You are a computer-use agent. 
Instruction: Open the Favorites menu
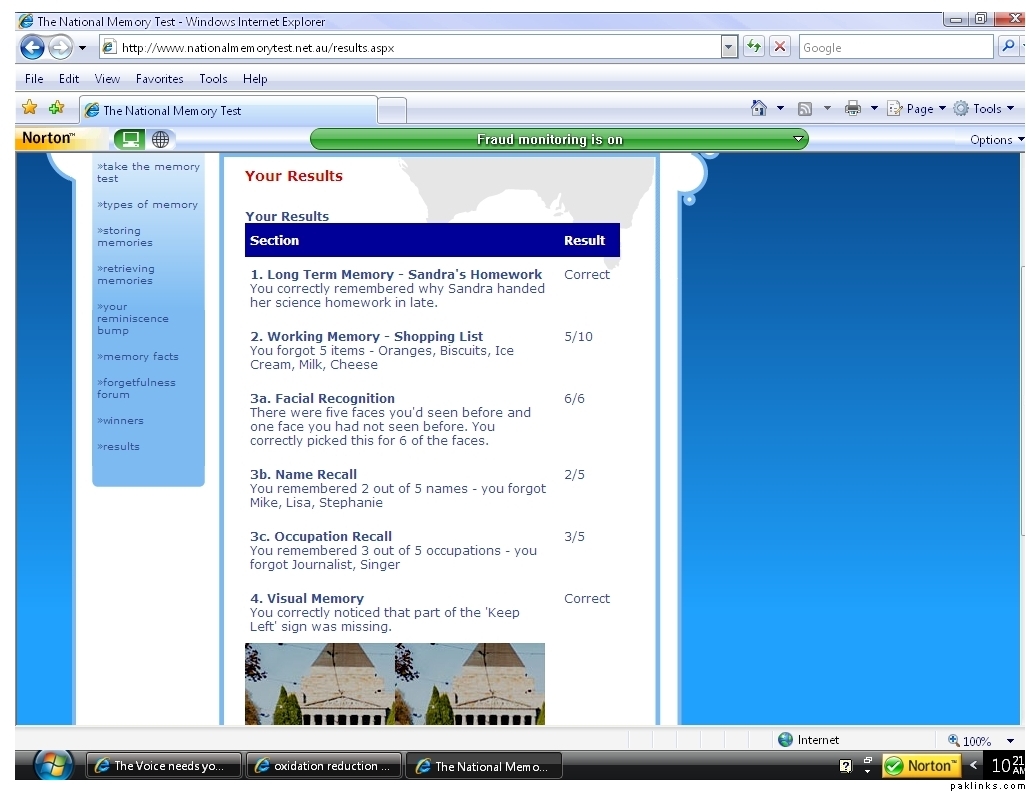coord(159,79)
